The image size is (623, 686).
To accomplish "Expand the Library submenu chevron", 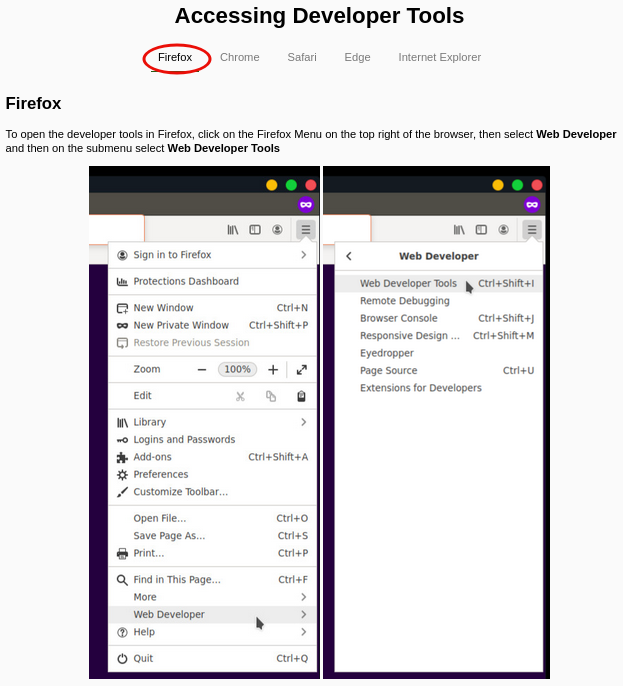I will click(x=304, y=422).
